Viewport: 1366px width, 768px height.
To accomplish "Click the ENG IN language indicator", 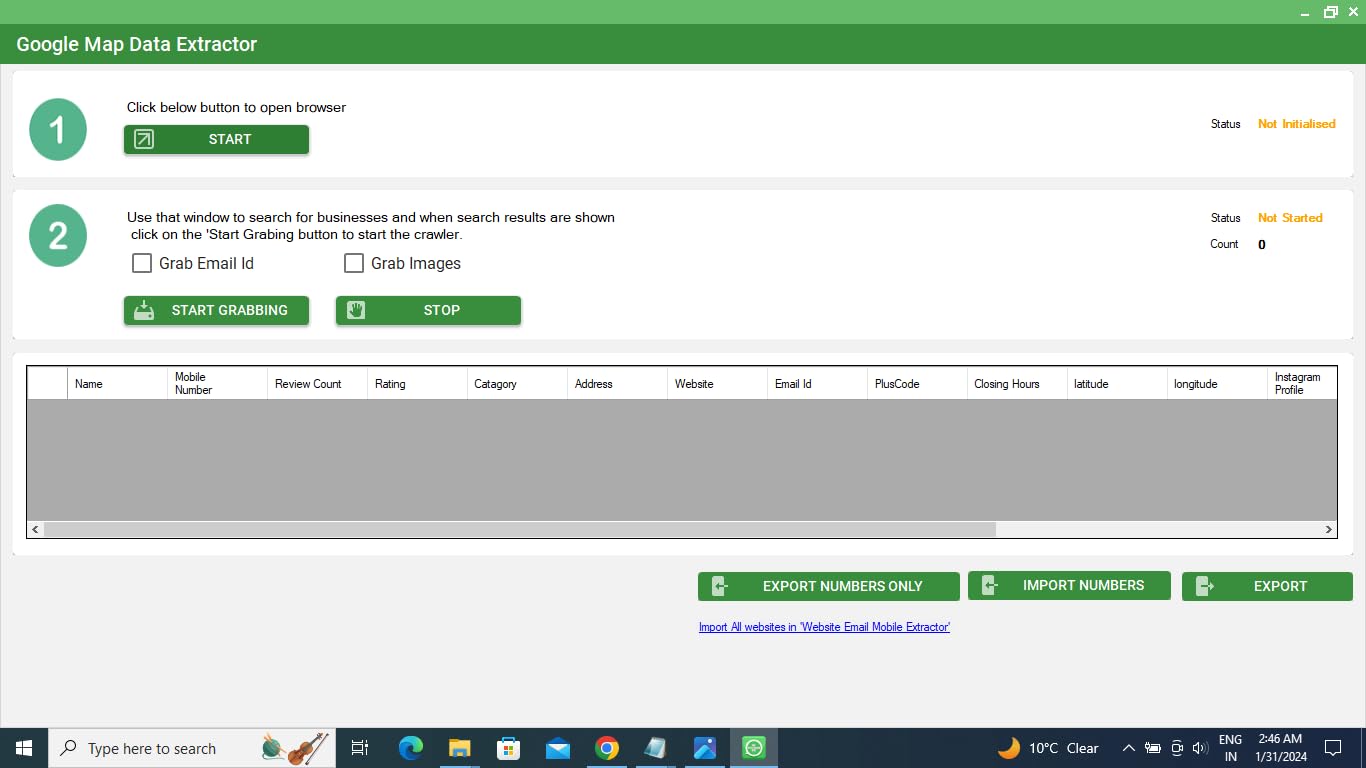I will pyautogui.click(x=1230, y=748).
